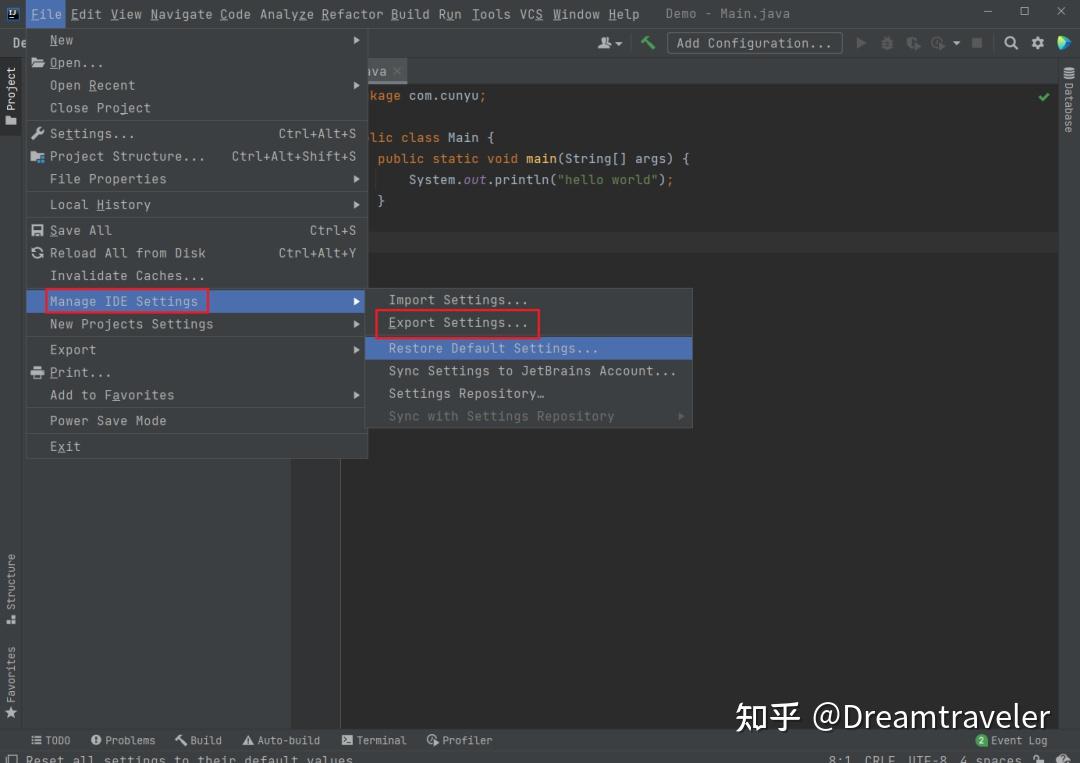Click Exit in File menu
Viewport: 1080px width, 763px height.
pos(196,447)
